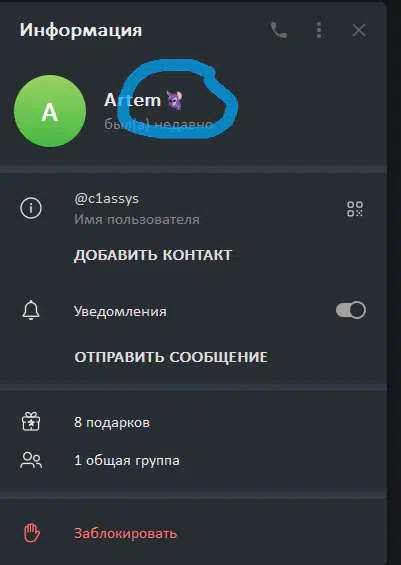401x565 pixels.
Task: View the 8 подарков list
Action: pyautogui.click(x=112, y=422)
